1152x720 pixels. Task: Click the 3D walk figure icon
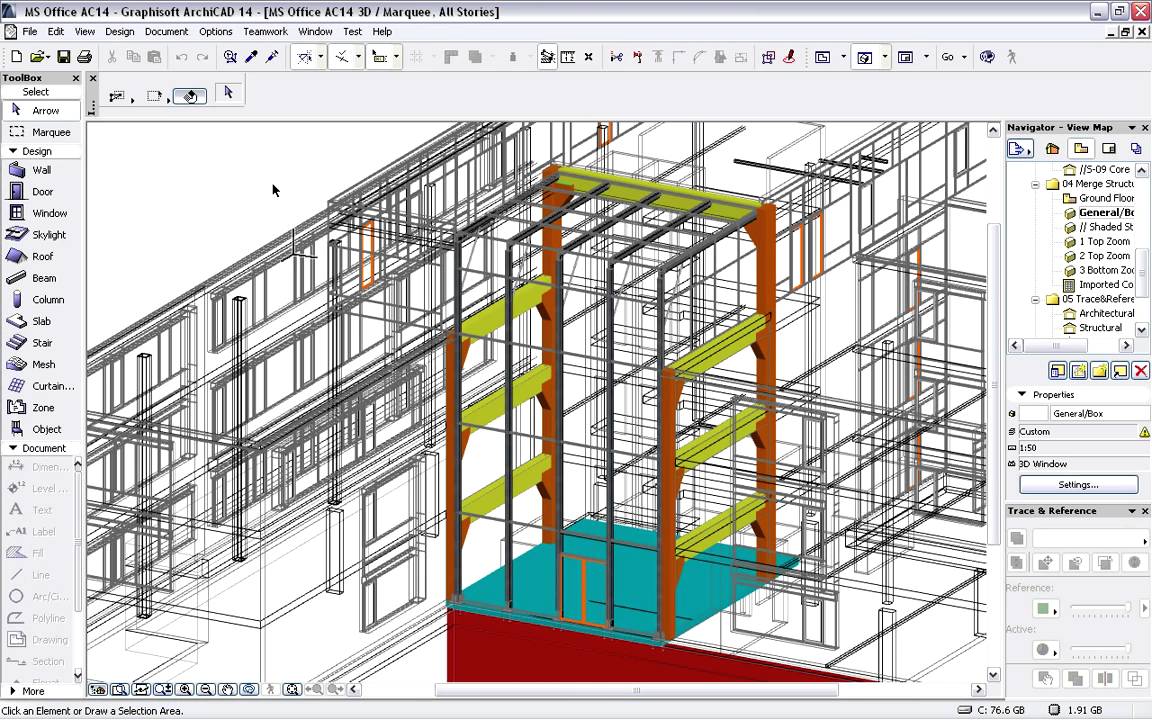pos(1012,57)
